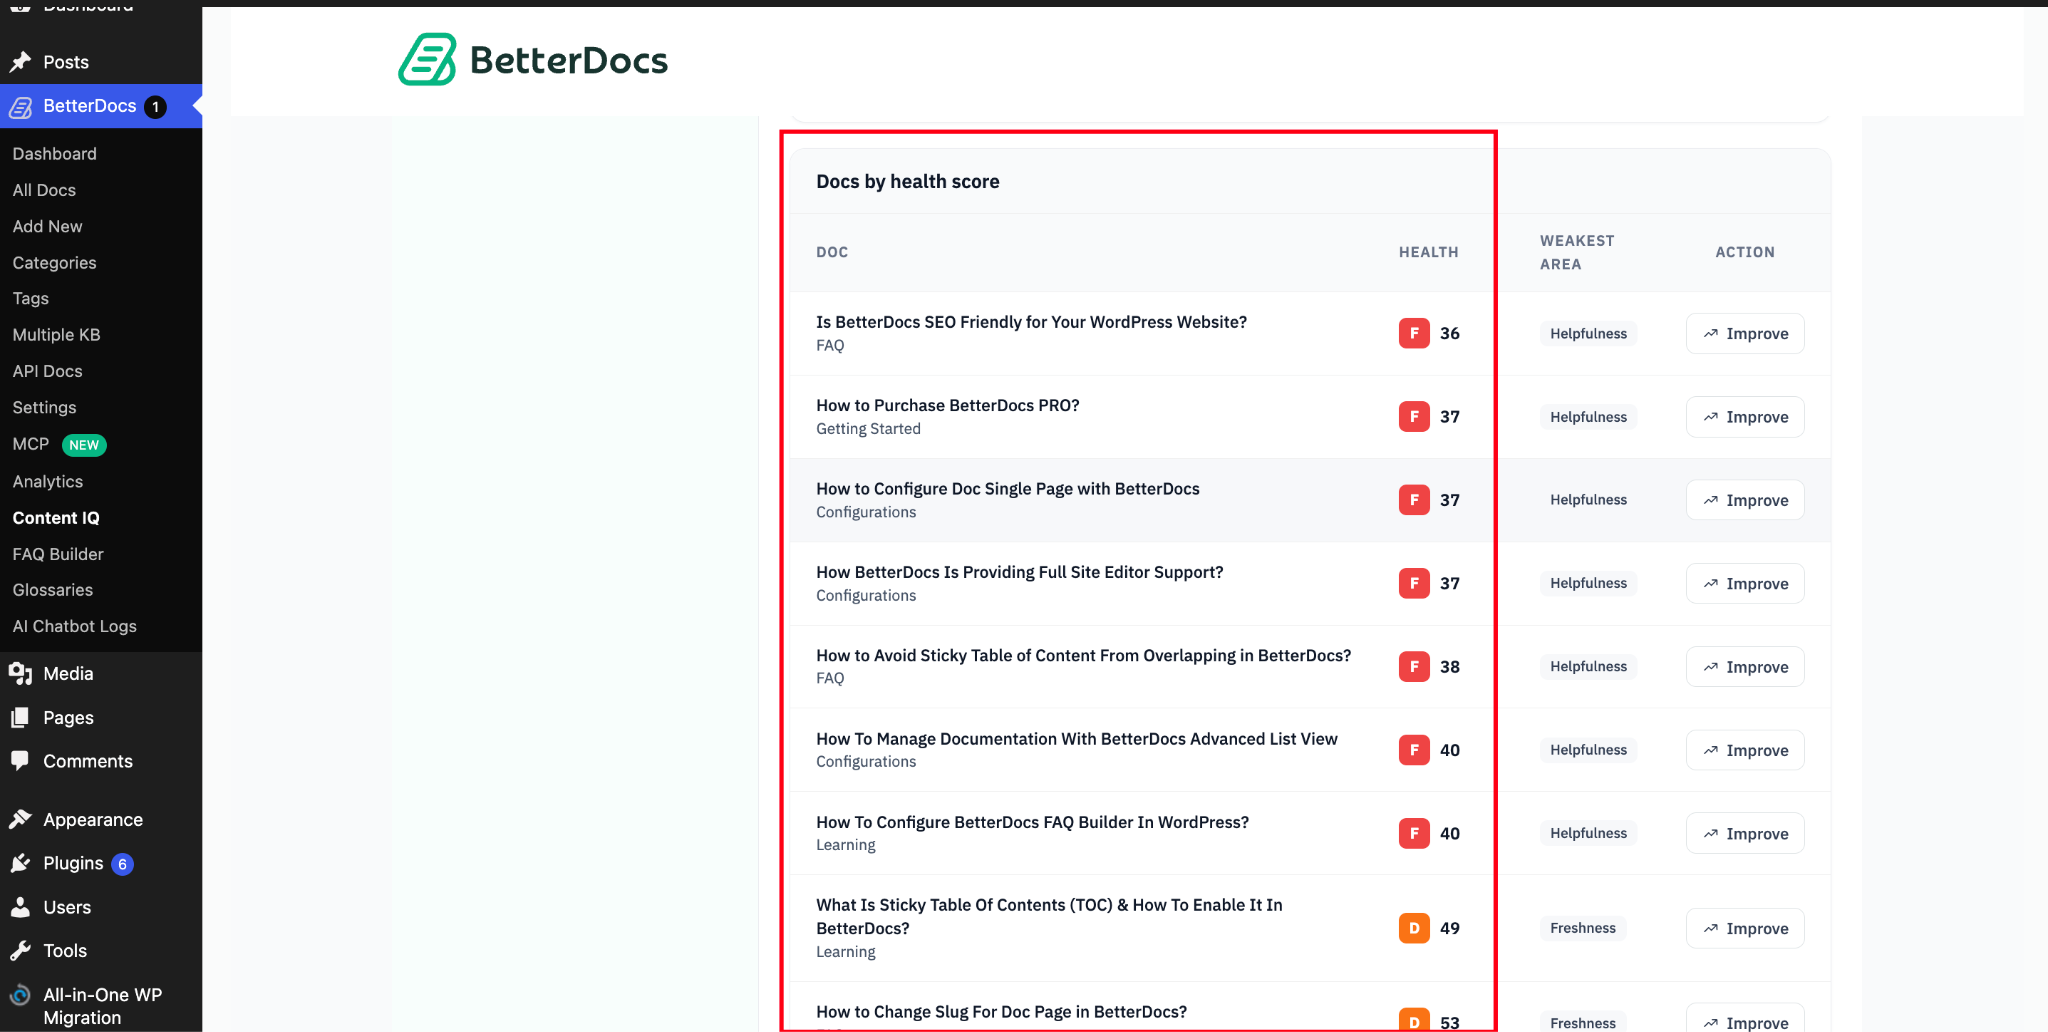This screenshot has width=2048, height=1032.
Task: Open 'Avoid Sticky Table of Content' doc
Action: [x=1084, y=656]
